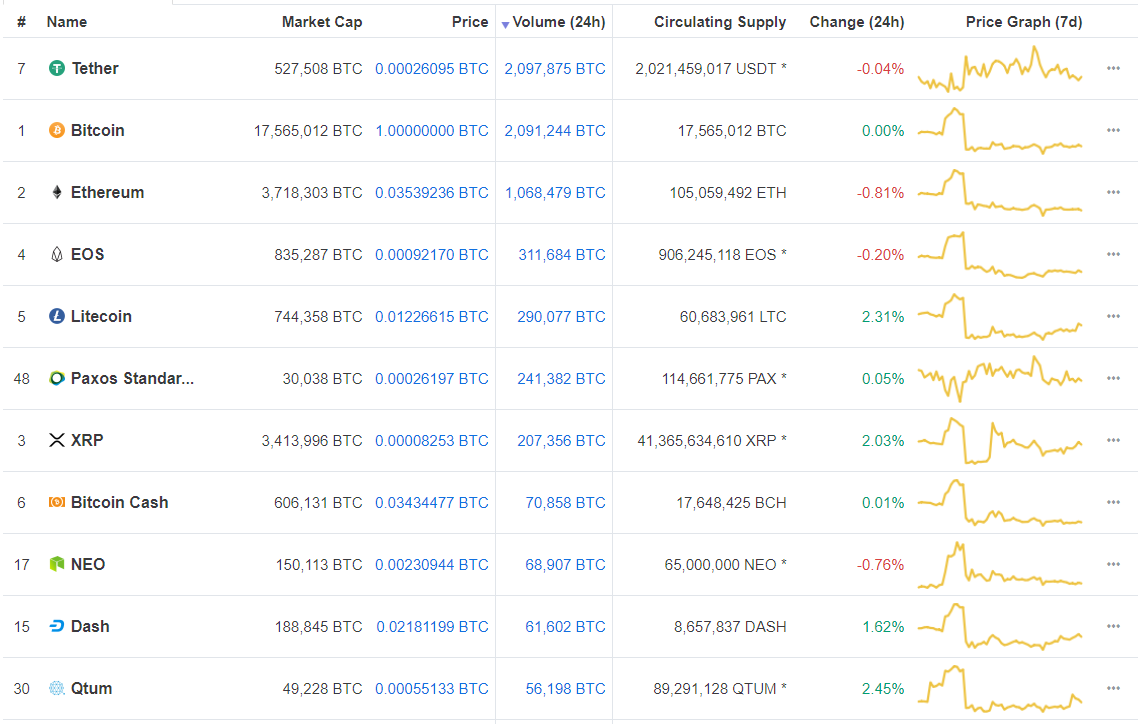Click the Tether coin logo icon
Screen dimensions: 1138x724
pos(57,68)
